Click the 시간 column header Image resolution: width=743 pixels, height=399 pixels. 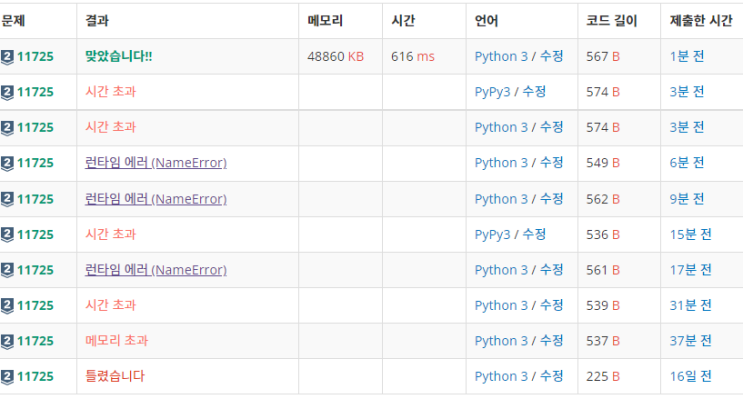pyautogui.click(x=403, y=21)
